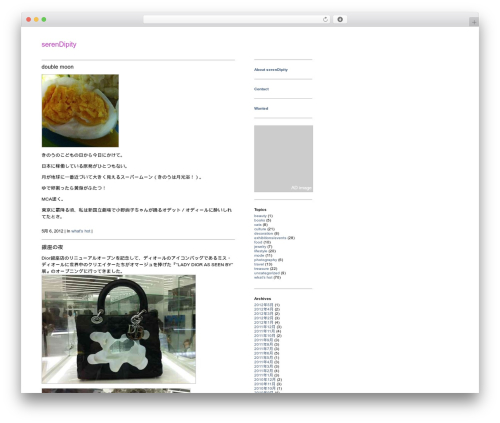Screen dimensions: 500x423
Task: Open the 2012年3月 archive
Action: click(264, 314)
